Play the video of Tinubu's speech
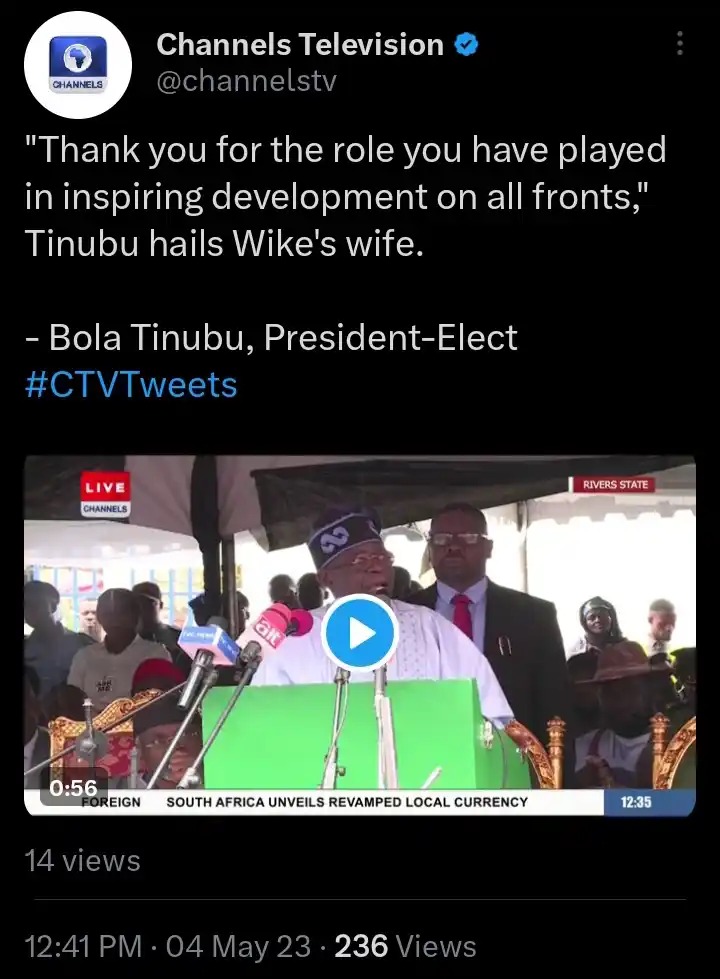 click(360, 633)
